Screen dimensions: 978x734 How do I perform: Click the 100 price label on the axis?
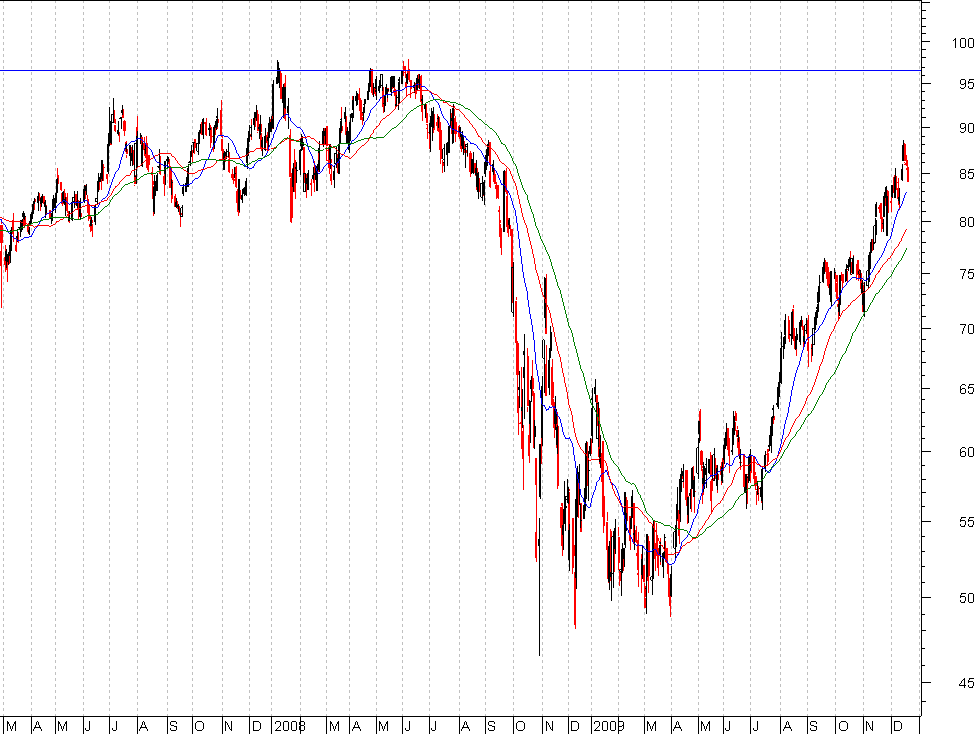pos(962,43)
